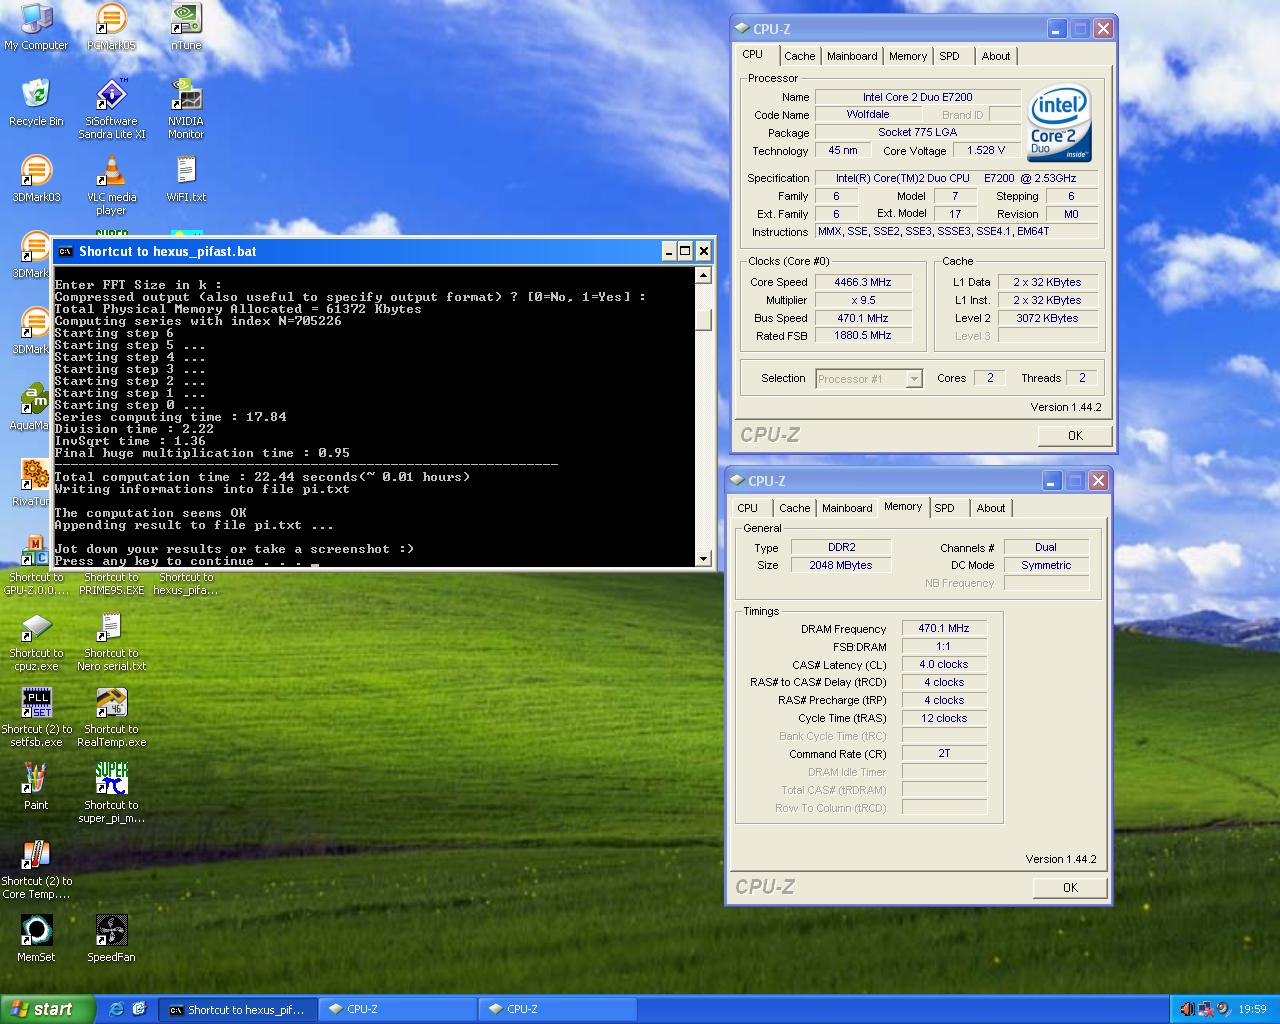Switch to Cache tab in upper CPU-Z

click(x=799, y=56)
